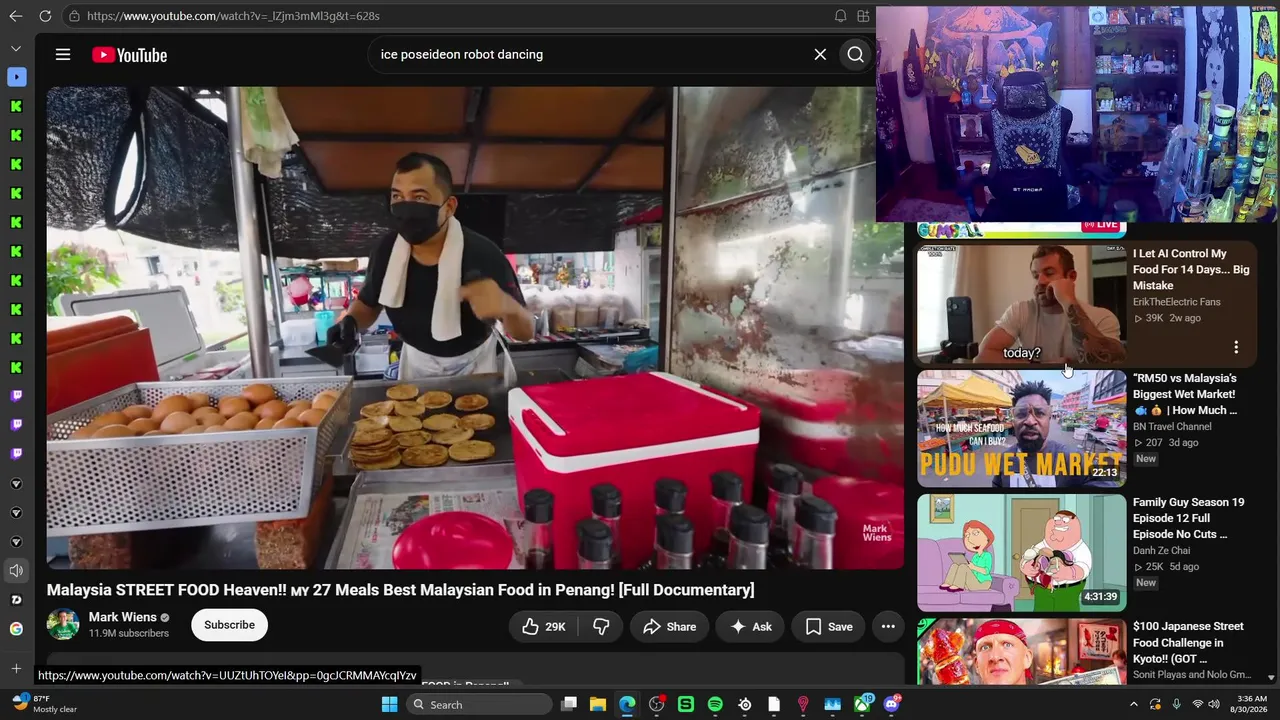Open the taskbar clock and calendar
The image size is (1280, 720).
[x=1252, y=704]
